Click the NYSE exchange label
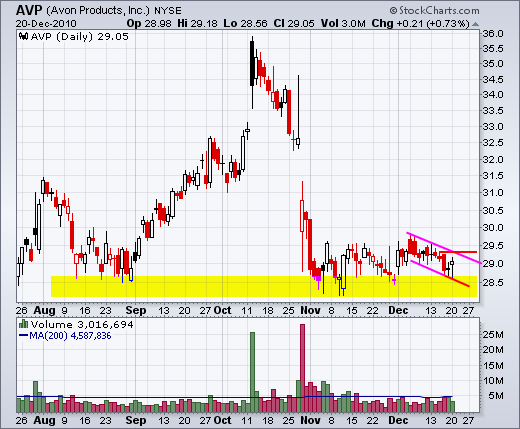This screenshot has width=520, height=429. pos(168,11)
